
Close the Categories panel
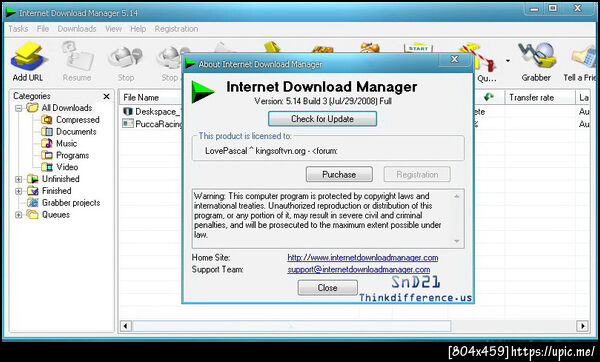pos(106,96)
